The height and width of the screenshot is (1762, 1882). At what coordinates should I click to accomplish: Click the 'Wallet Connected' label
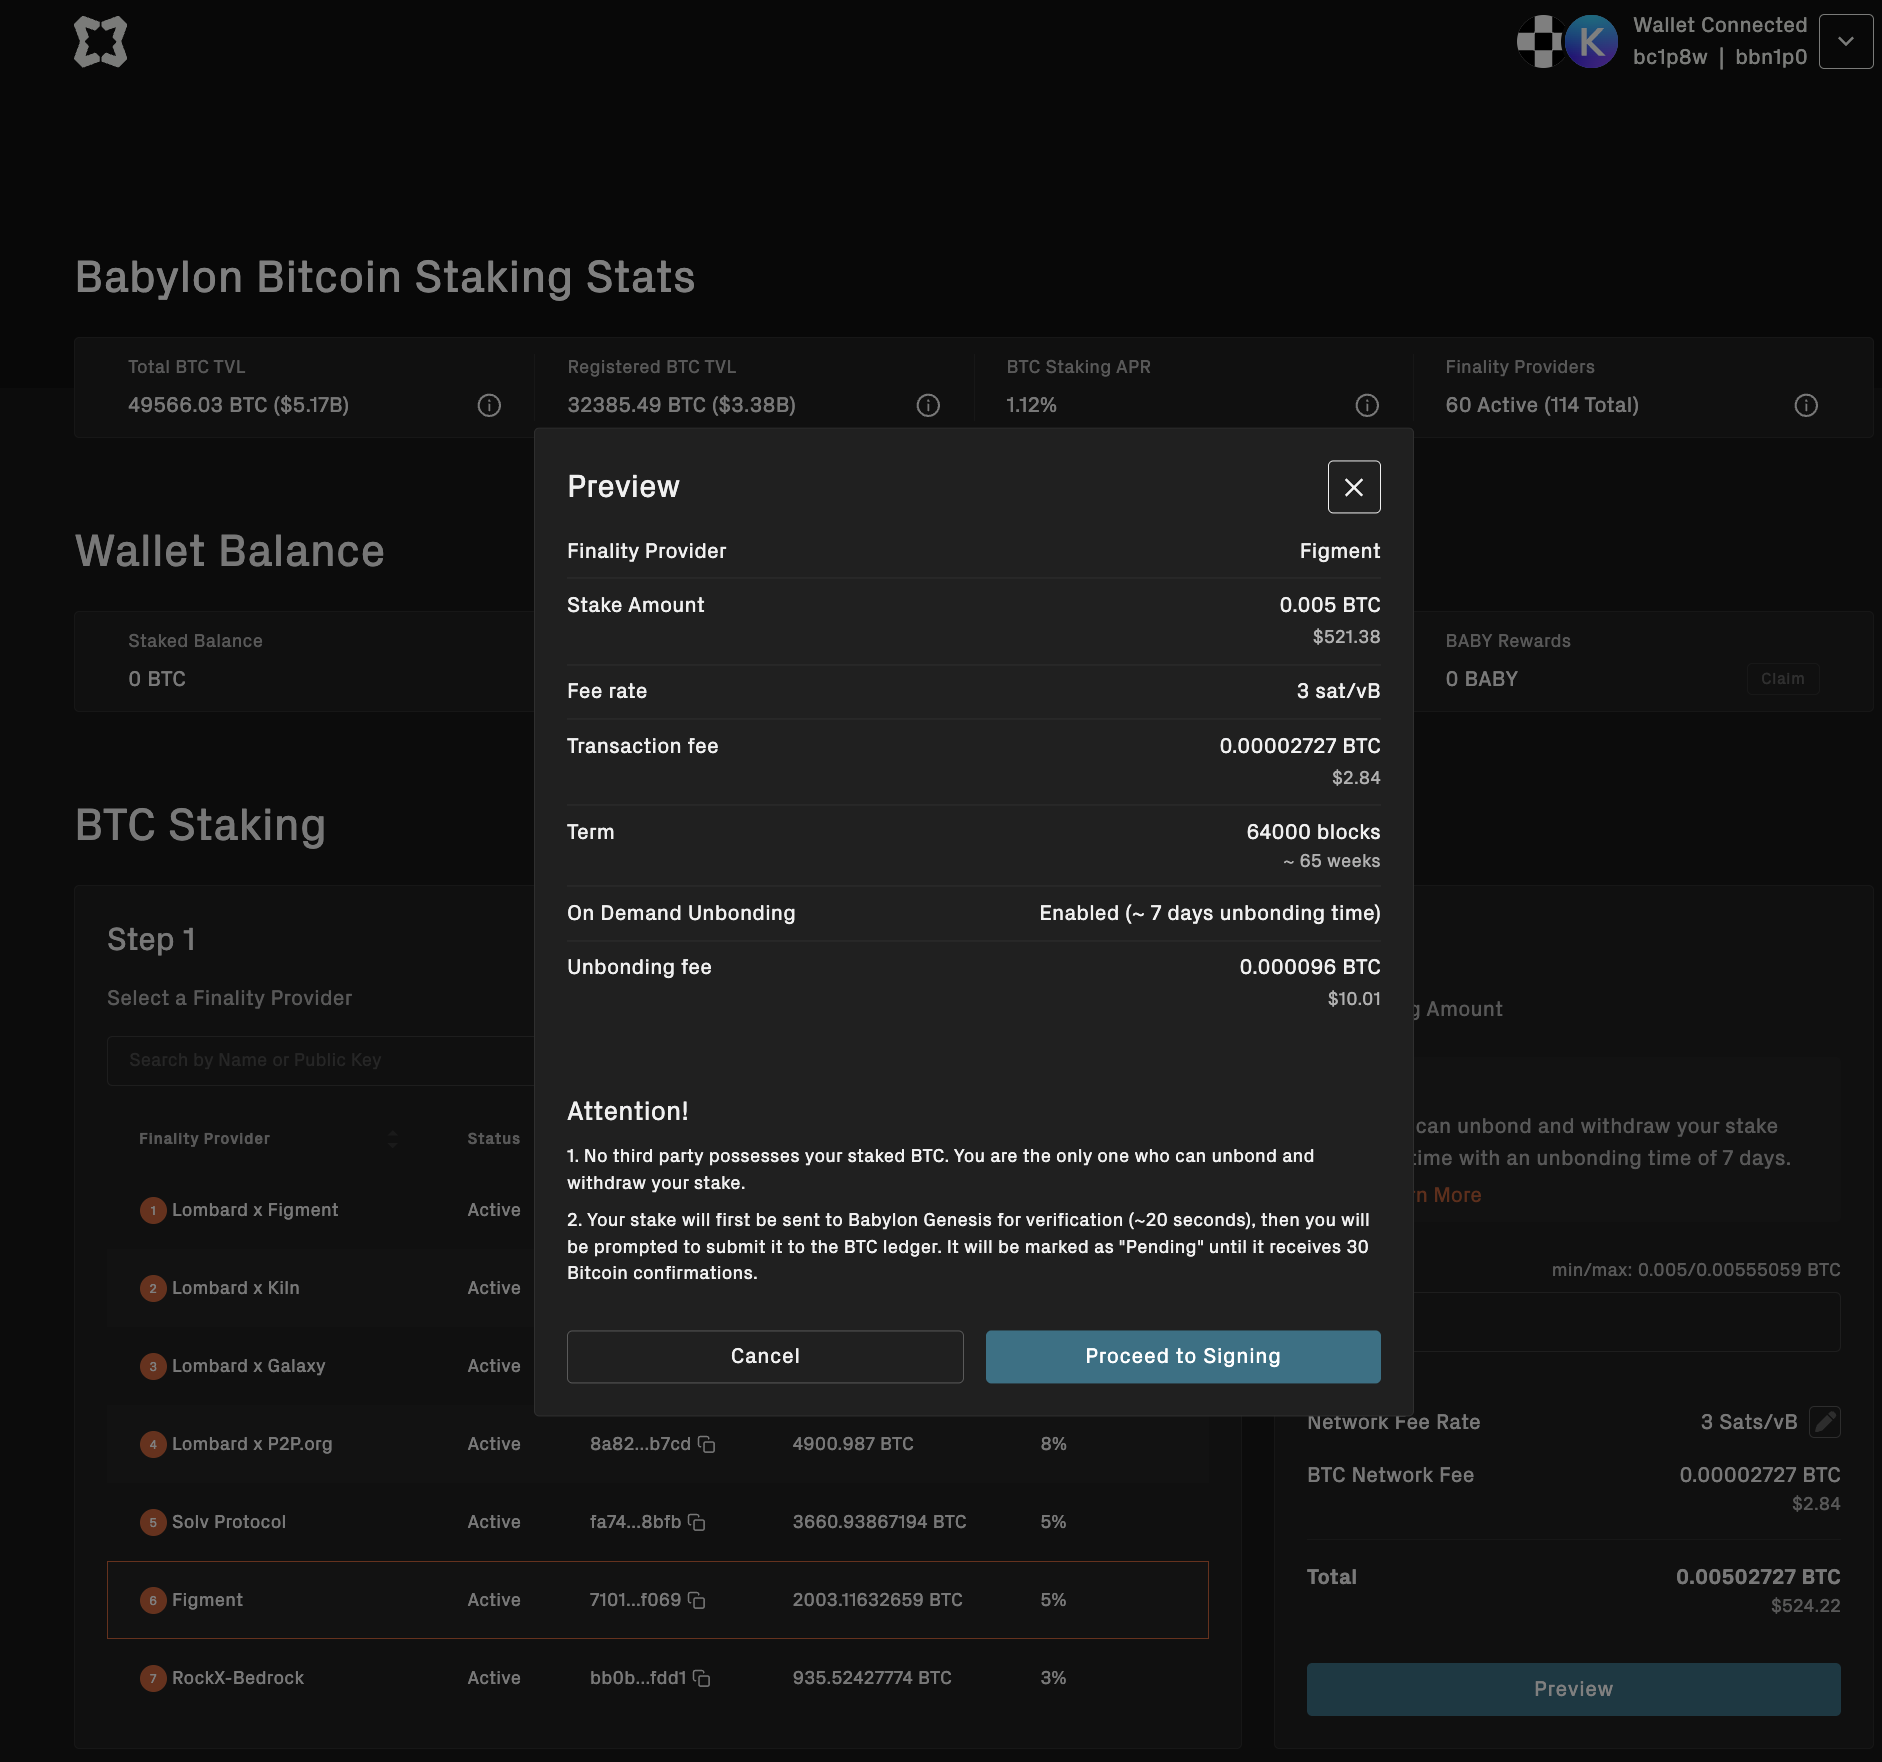coord(1720,25)
